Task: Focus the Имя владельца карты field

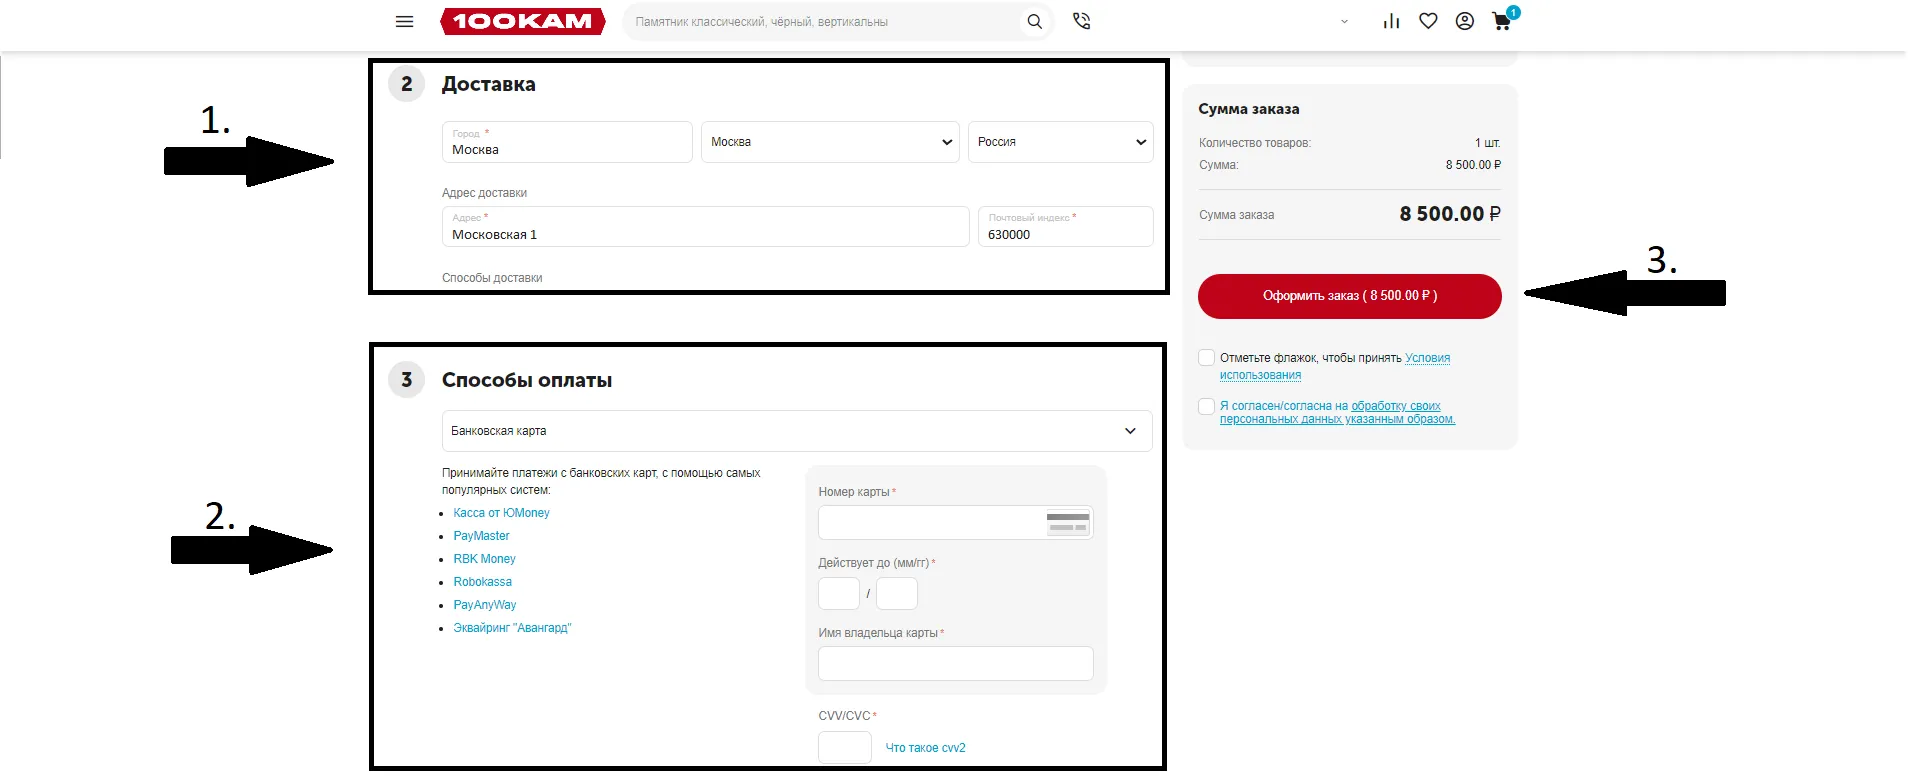Action: [x=955, y=664]
